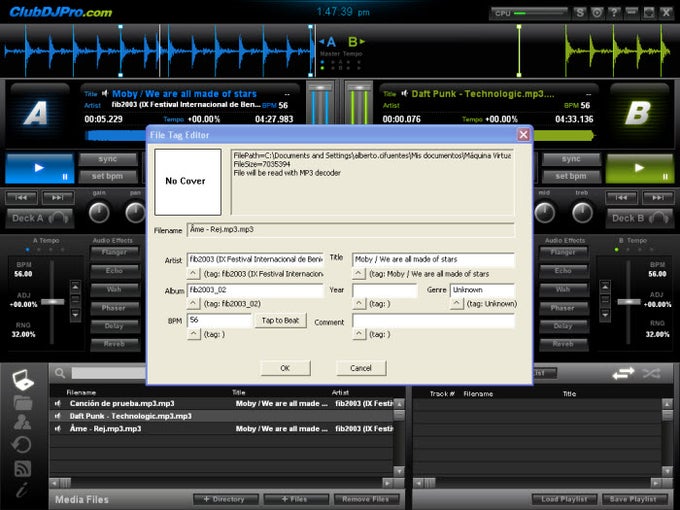The height and width of the screenshot is (510, 680).
Task: Click the No Cover artwork box
Action: coord(188,182)
